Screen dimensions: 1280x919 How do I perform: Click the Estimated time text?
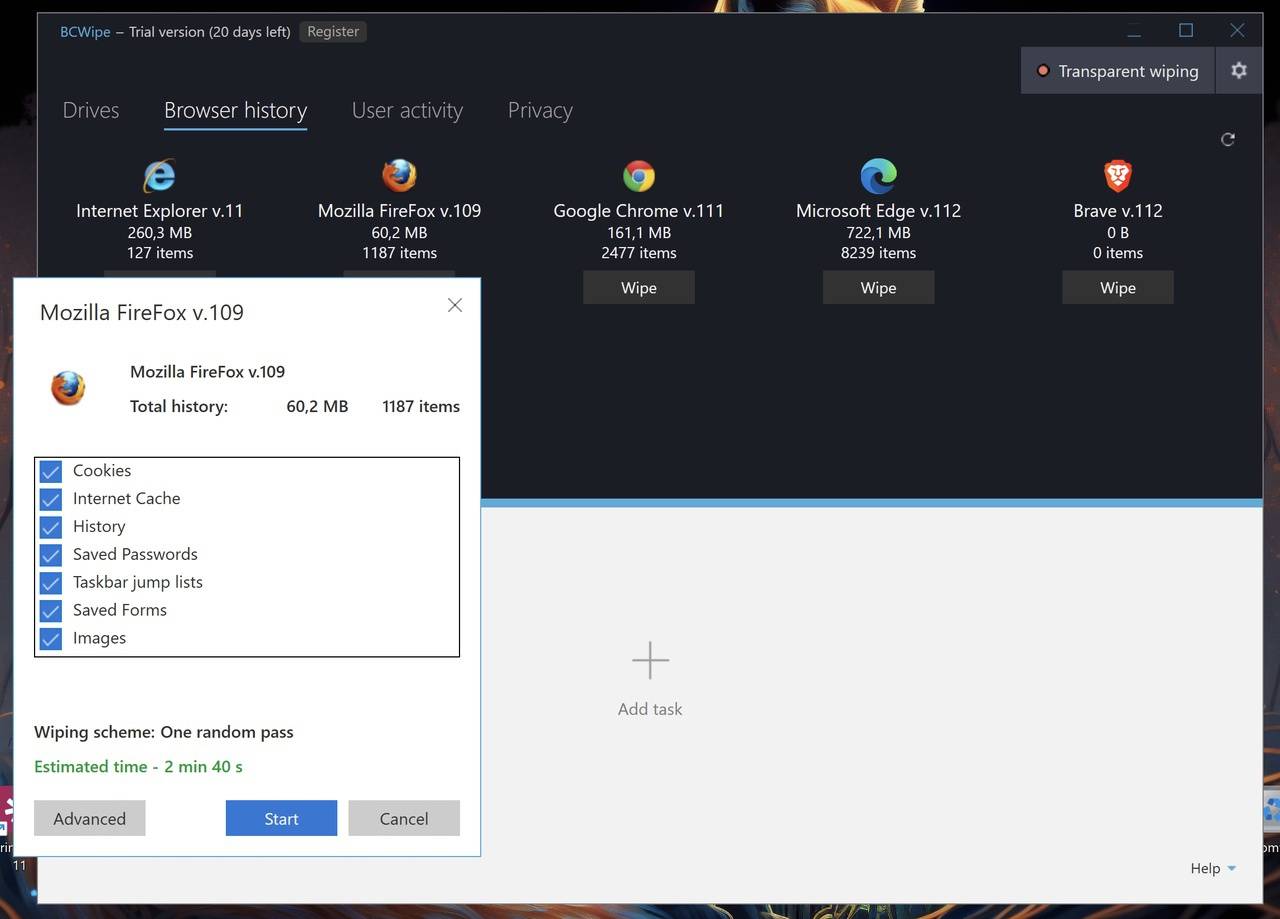138,767
